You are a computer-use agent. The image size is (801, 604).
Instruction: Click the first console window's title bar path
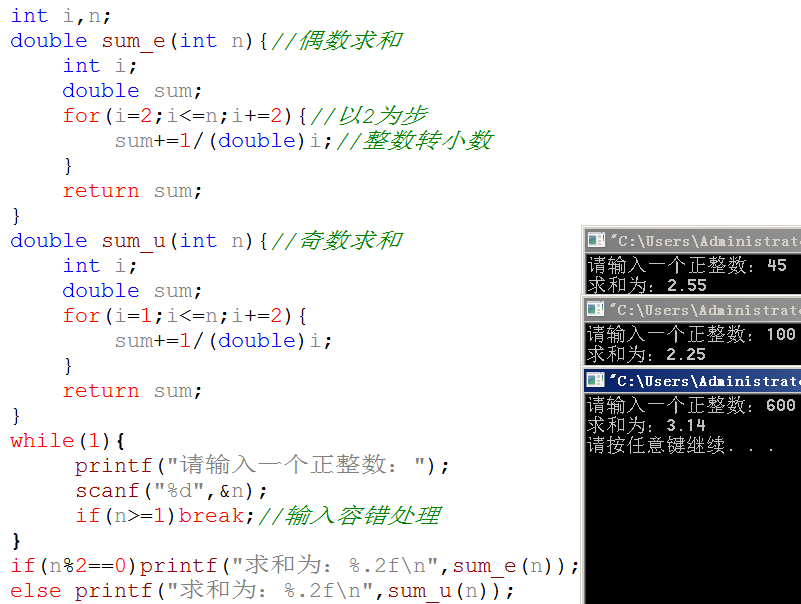[x=705, y=240]
